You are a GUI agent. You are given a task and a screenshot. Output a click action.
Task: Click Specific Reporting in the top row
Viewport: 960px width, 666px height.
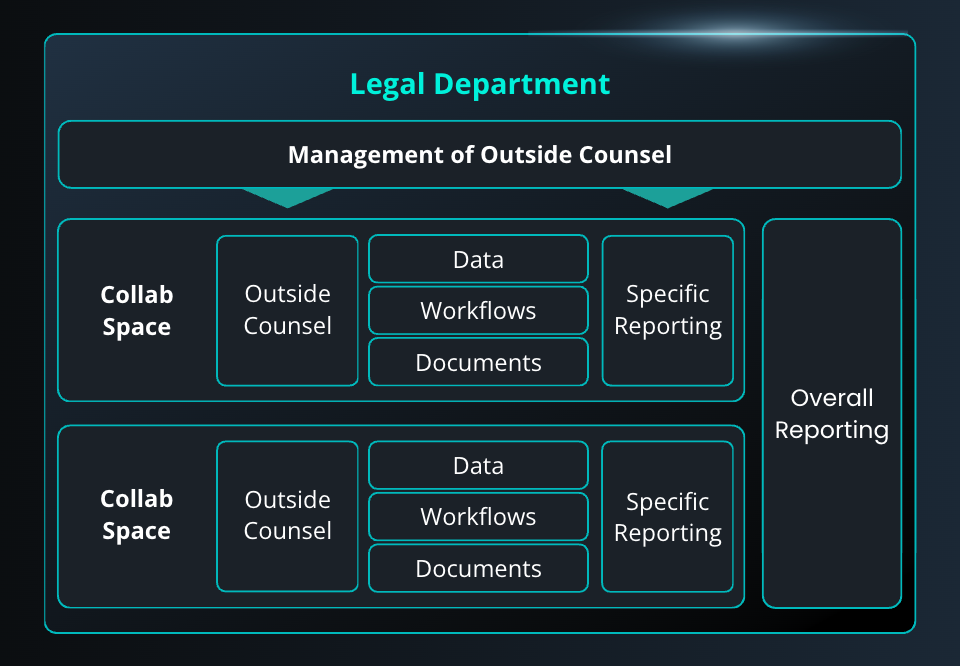(x=667, y=310)
